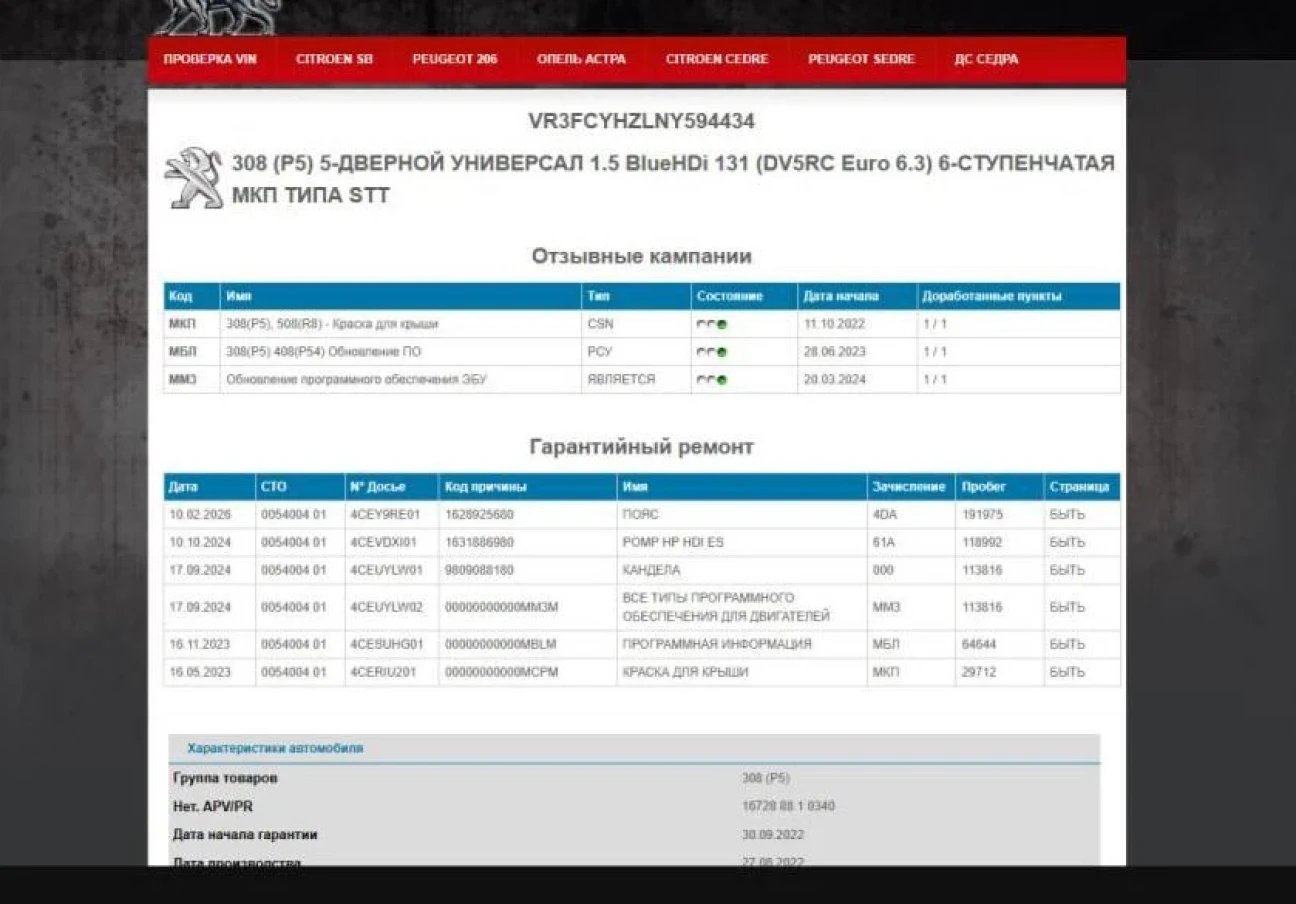Follow the БЫТЬ link for dossier 4CESUHG01
The height and width of the screenshot is (904, 1296).
pos(1067,644)
